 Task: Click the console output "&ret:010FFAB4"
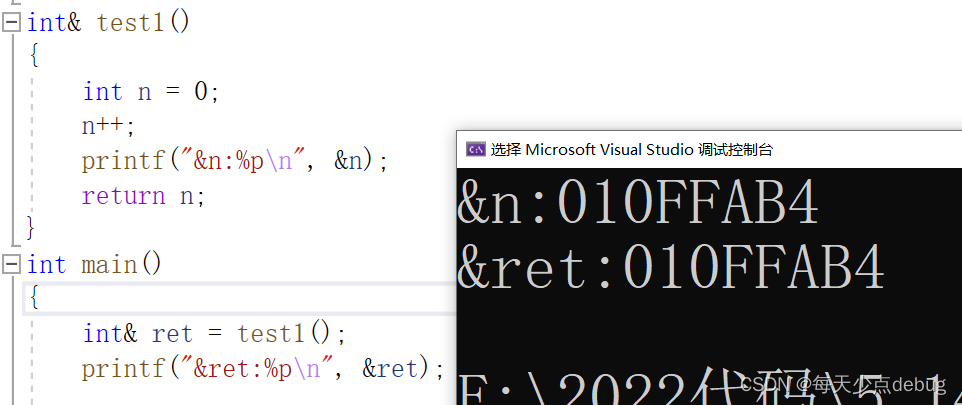click(671, 268)
